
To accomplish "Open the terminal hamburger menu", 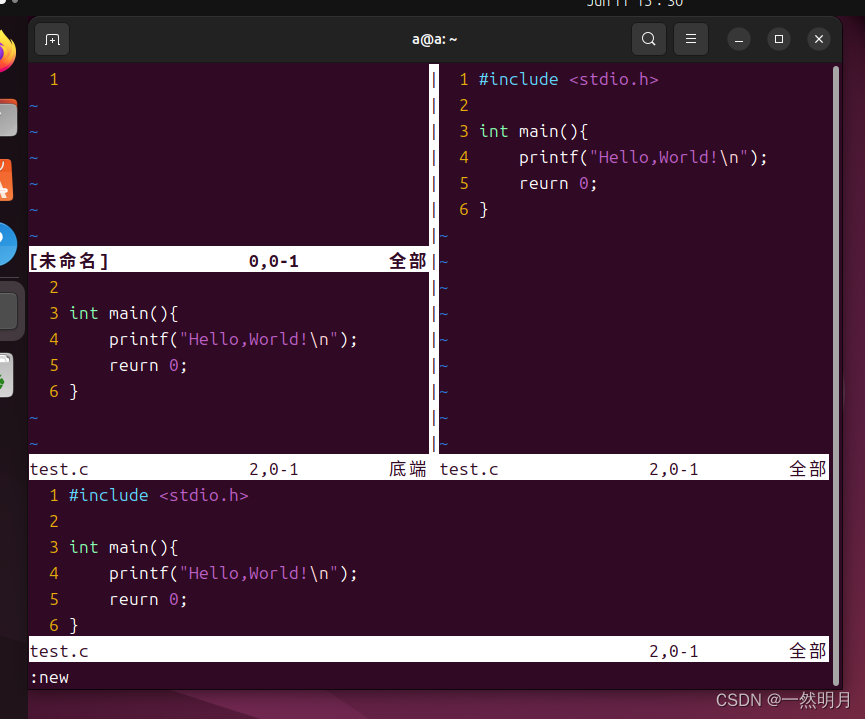I will (691, 39).
